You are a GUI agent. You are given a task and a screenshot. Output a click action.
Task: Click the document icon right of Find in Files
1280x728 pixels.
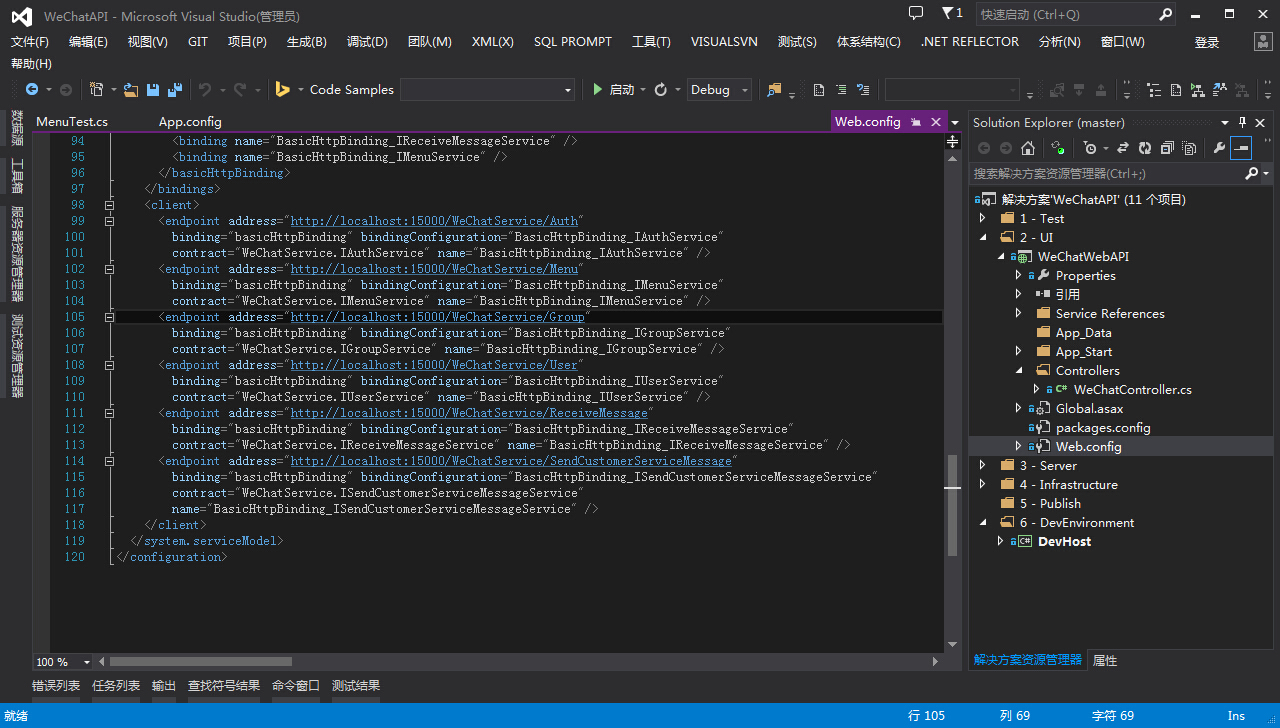click(819, 89)
